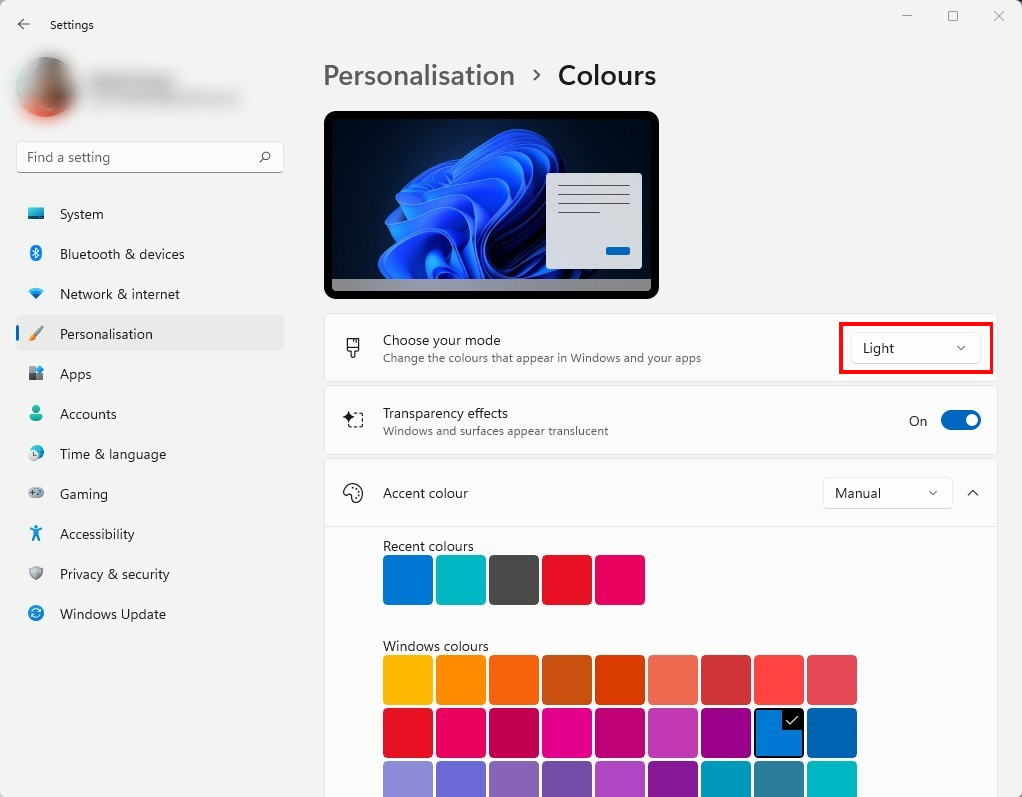The image size is (1022, 797).
Task: Select the lavender Windows colour swatch
Action: click(408, 779)
